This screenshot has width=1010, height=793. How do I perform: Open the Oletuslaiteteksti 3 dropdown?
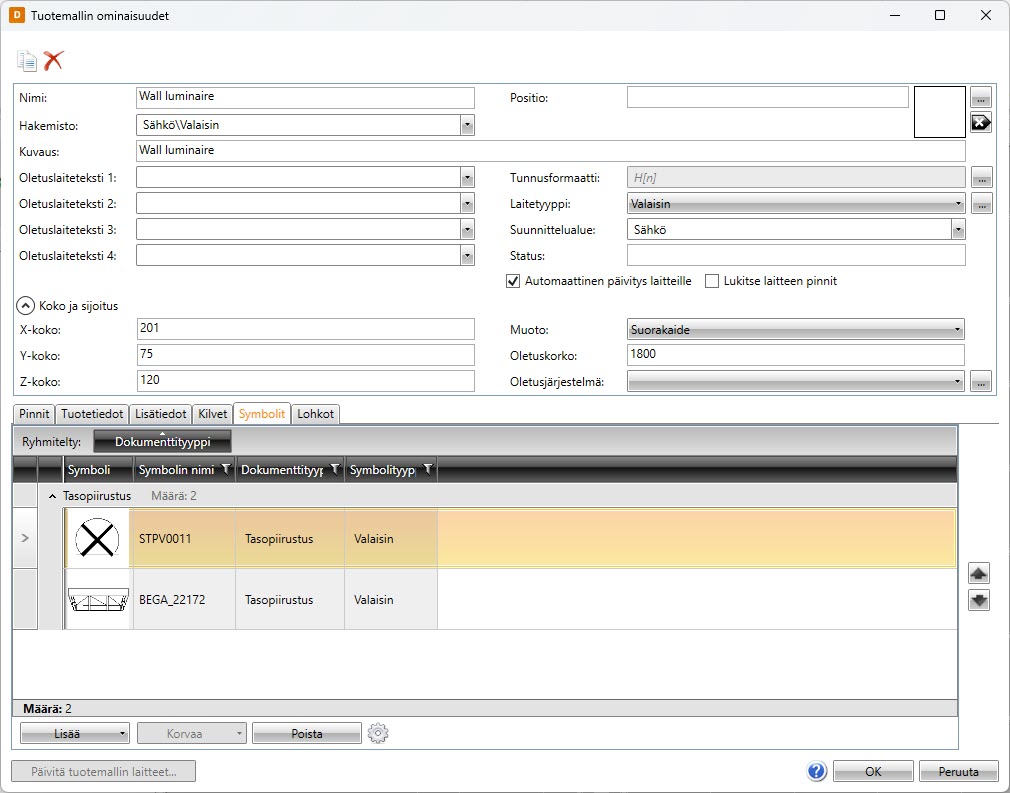pos(468,229)
